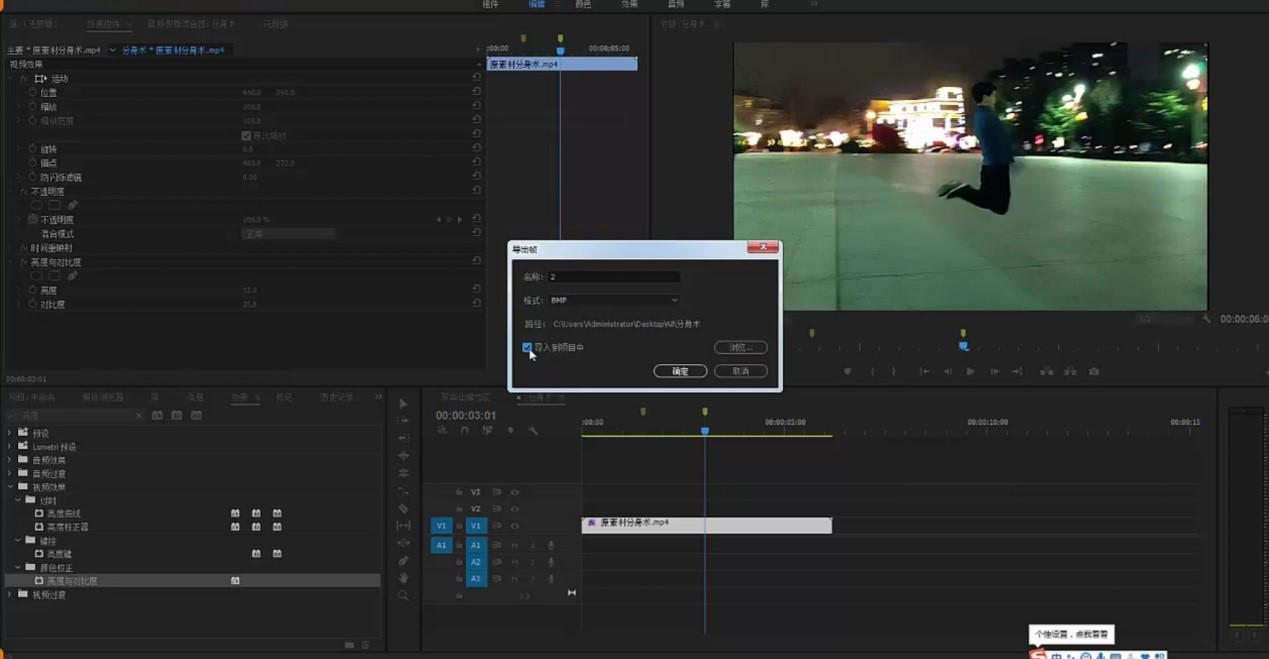Image resolution: width=1269 pixels, height=659 pixels.
Task: Toggle V1 track eye visibility
Action: pyautogui.click(x=515, y=526)
